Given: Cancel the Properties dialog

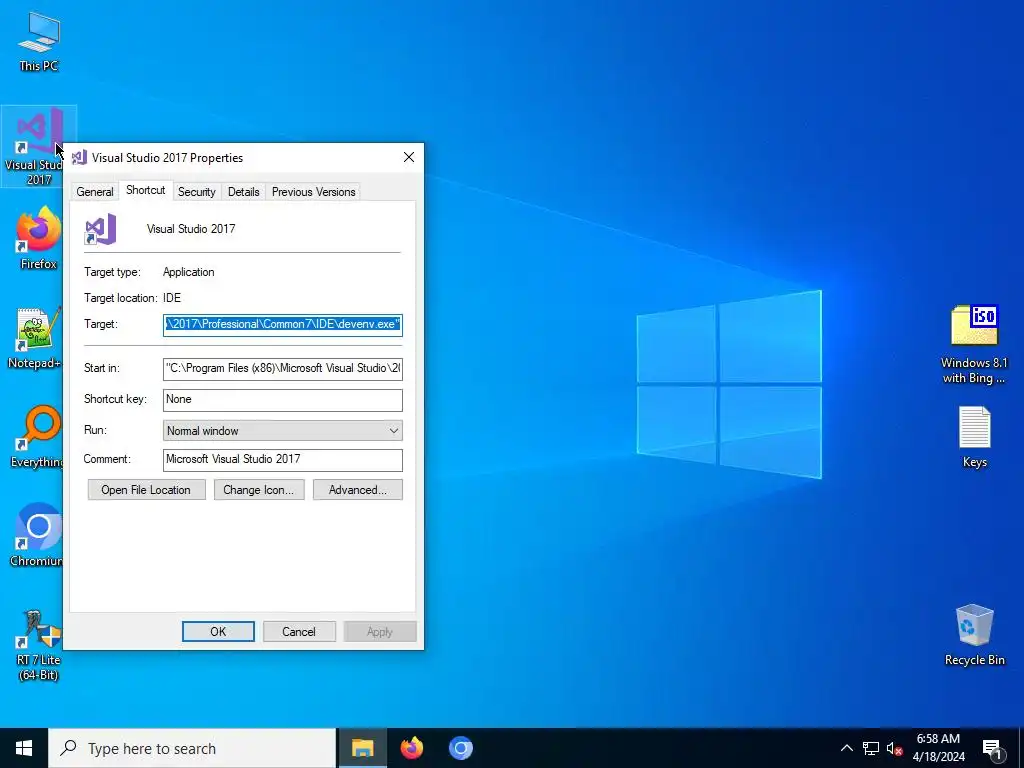Looking at the screenshot, I should click(299, 632).
